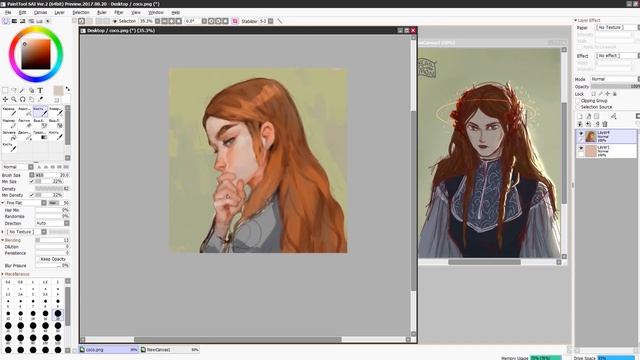
Task: Create a new layer folder
Action: point(596,116)
